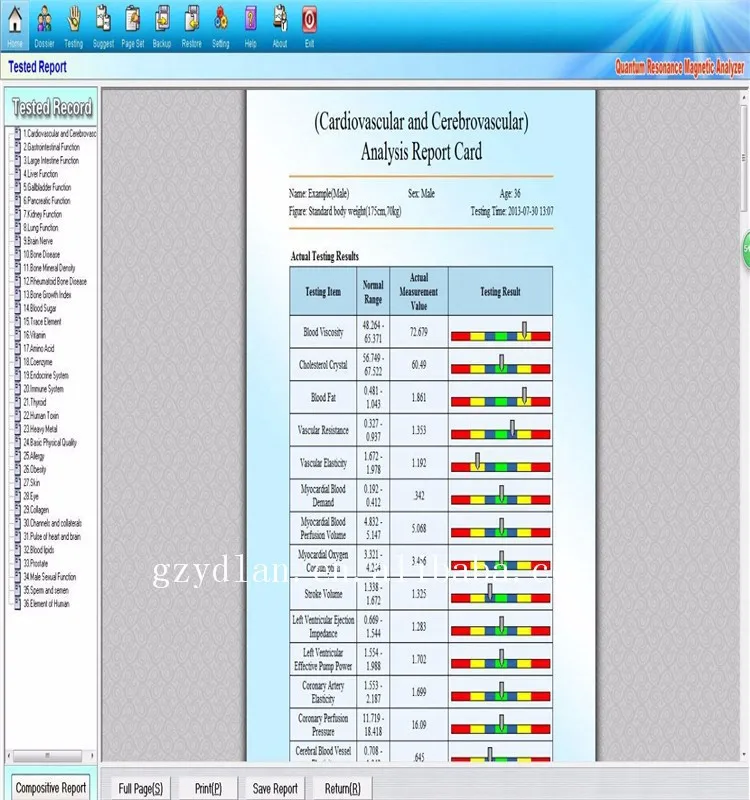This screenshot has height=800, width=750.
Task: Select the Large Intestine Function record
Action: (51, 160)
